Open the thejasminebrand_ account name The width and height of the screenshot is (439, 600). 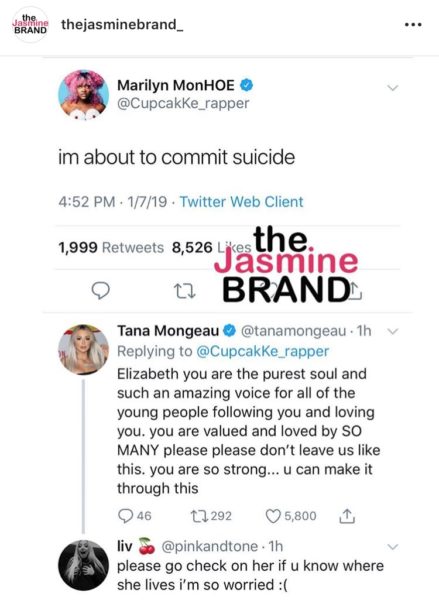click(122, 25)
